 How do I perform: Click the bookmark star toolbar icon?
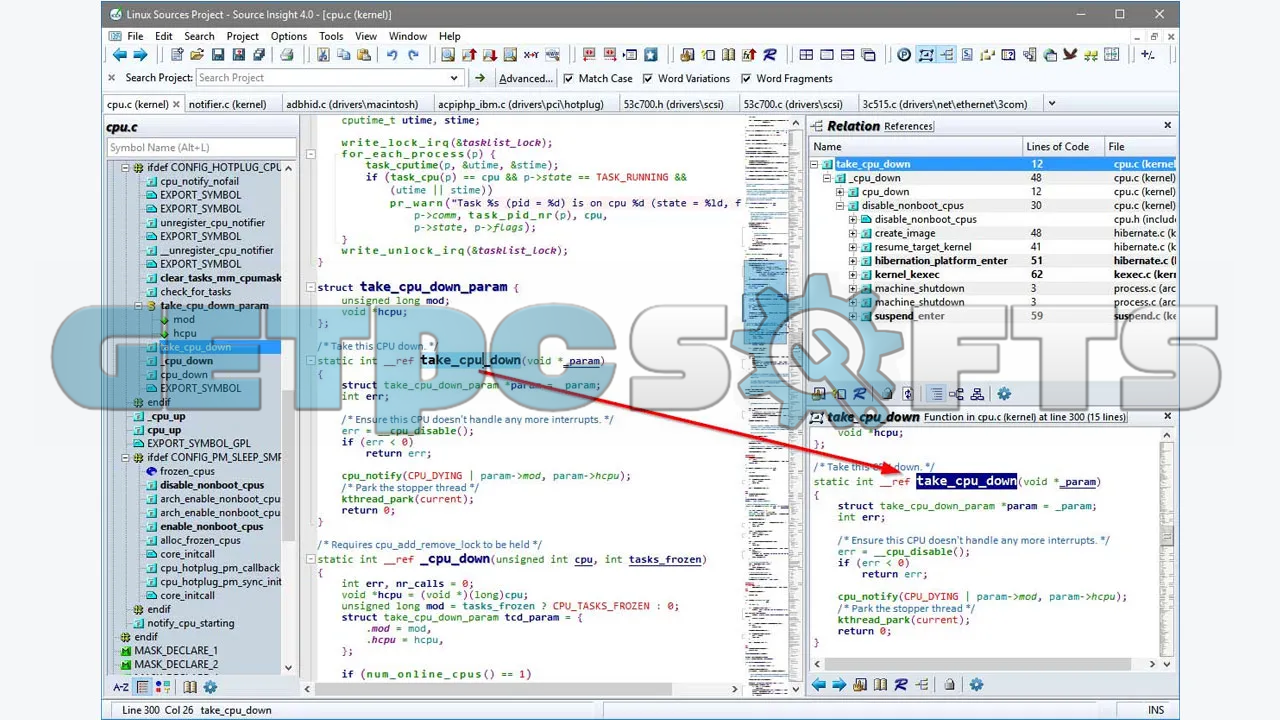651,55
